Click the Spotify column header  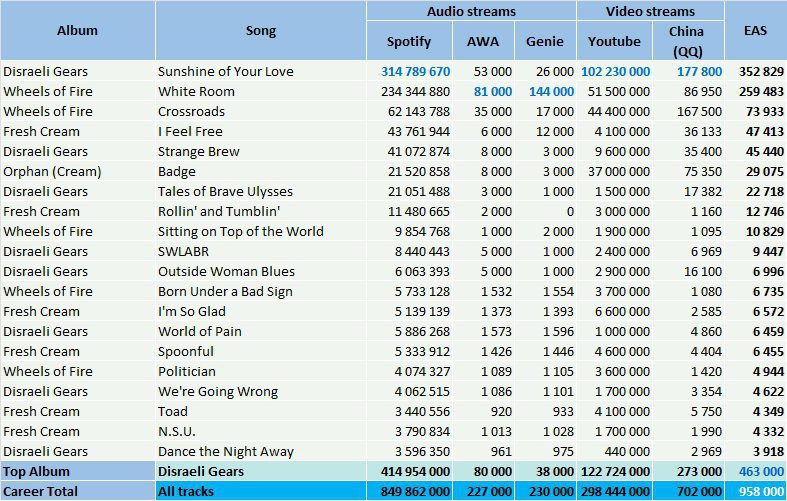(409, 41)
